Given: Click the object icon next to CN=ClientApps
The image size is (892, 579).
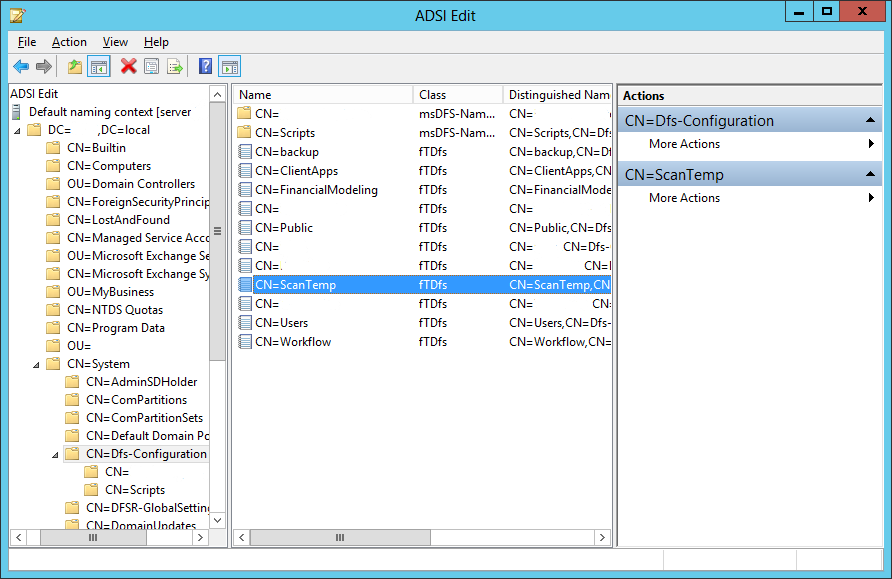Looking at the screenshot, I should click(245, 171).
